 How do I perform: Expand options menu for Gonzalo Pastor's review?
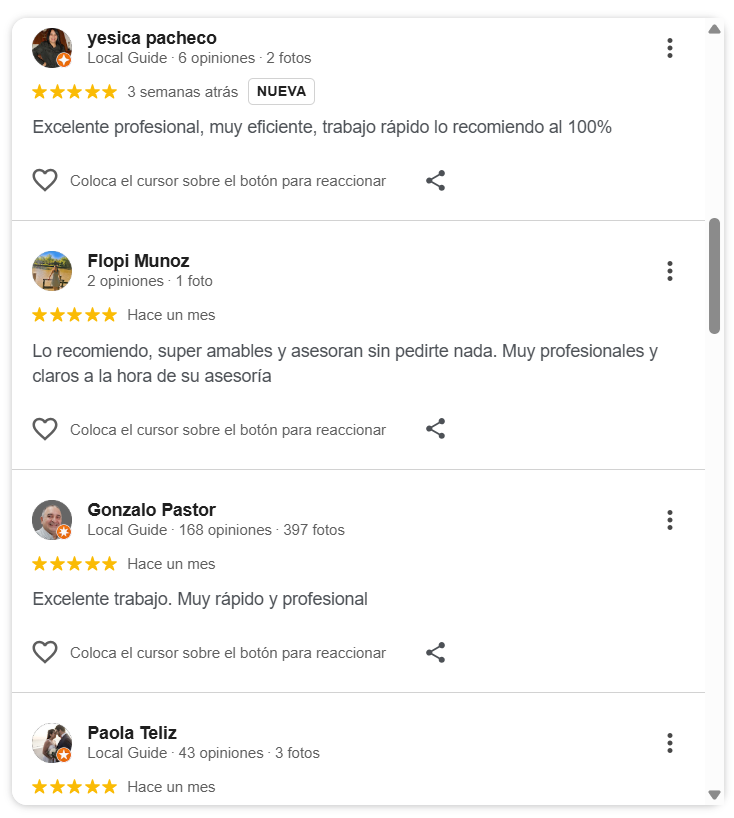[x=669, y=520]
